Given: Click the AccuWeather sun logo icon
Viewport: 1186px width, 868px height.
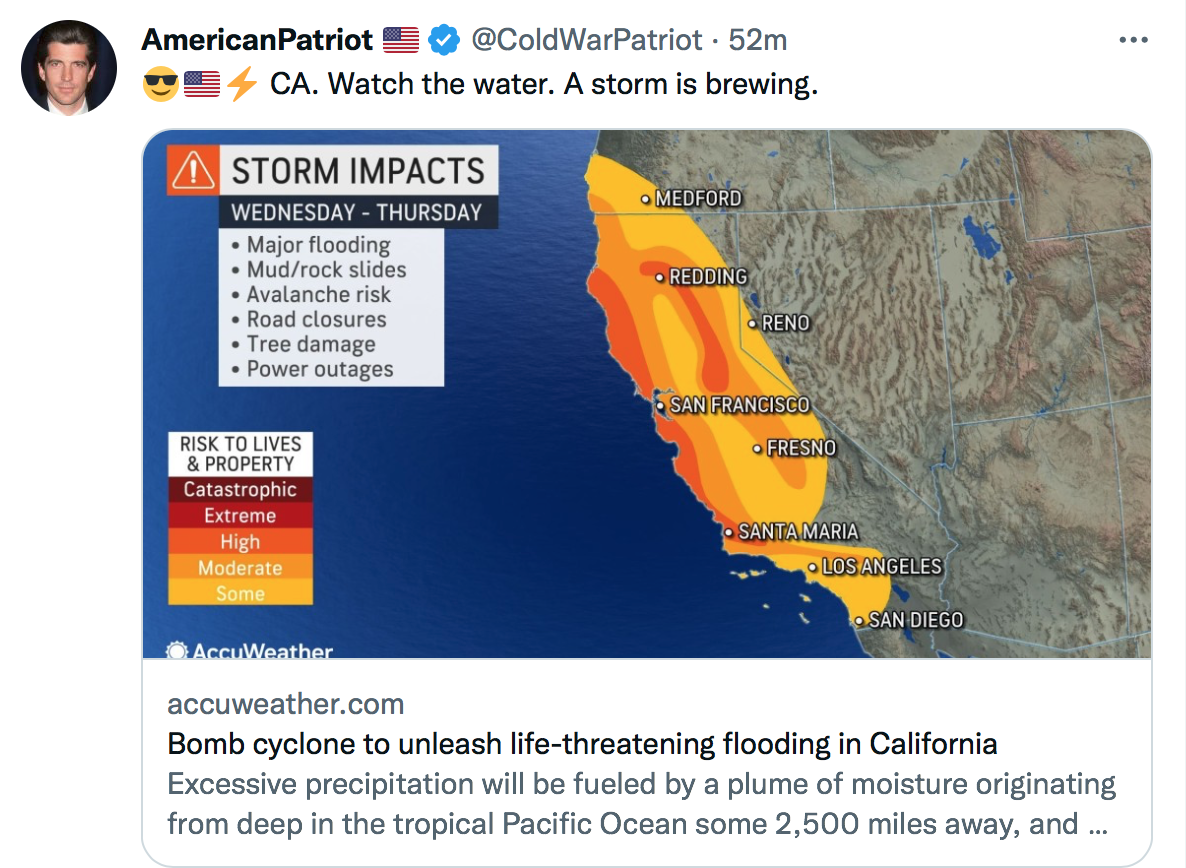Looking at the screenshot, I should point(177,651).
